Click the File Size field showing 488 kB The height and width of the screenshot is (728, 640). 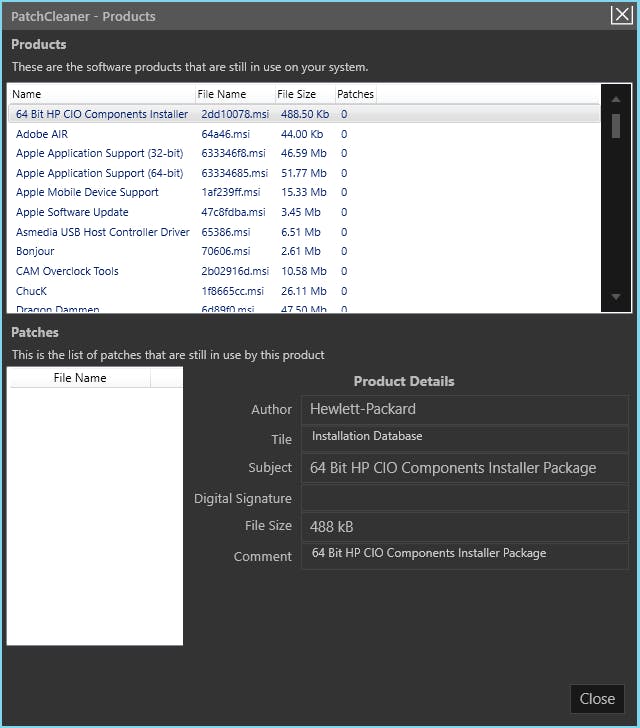465,527
